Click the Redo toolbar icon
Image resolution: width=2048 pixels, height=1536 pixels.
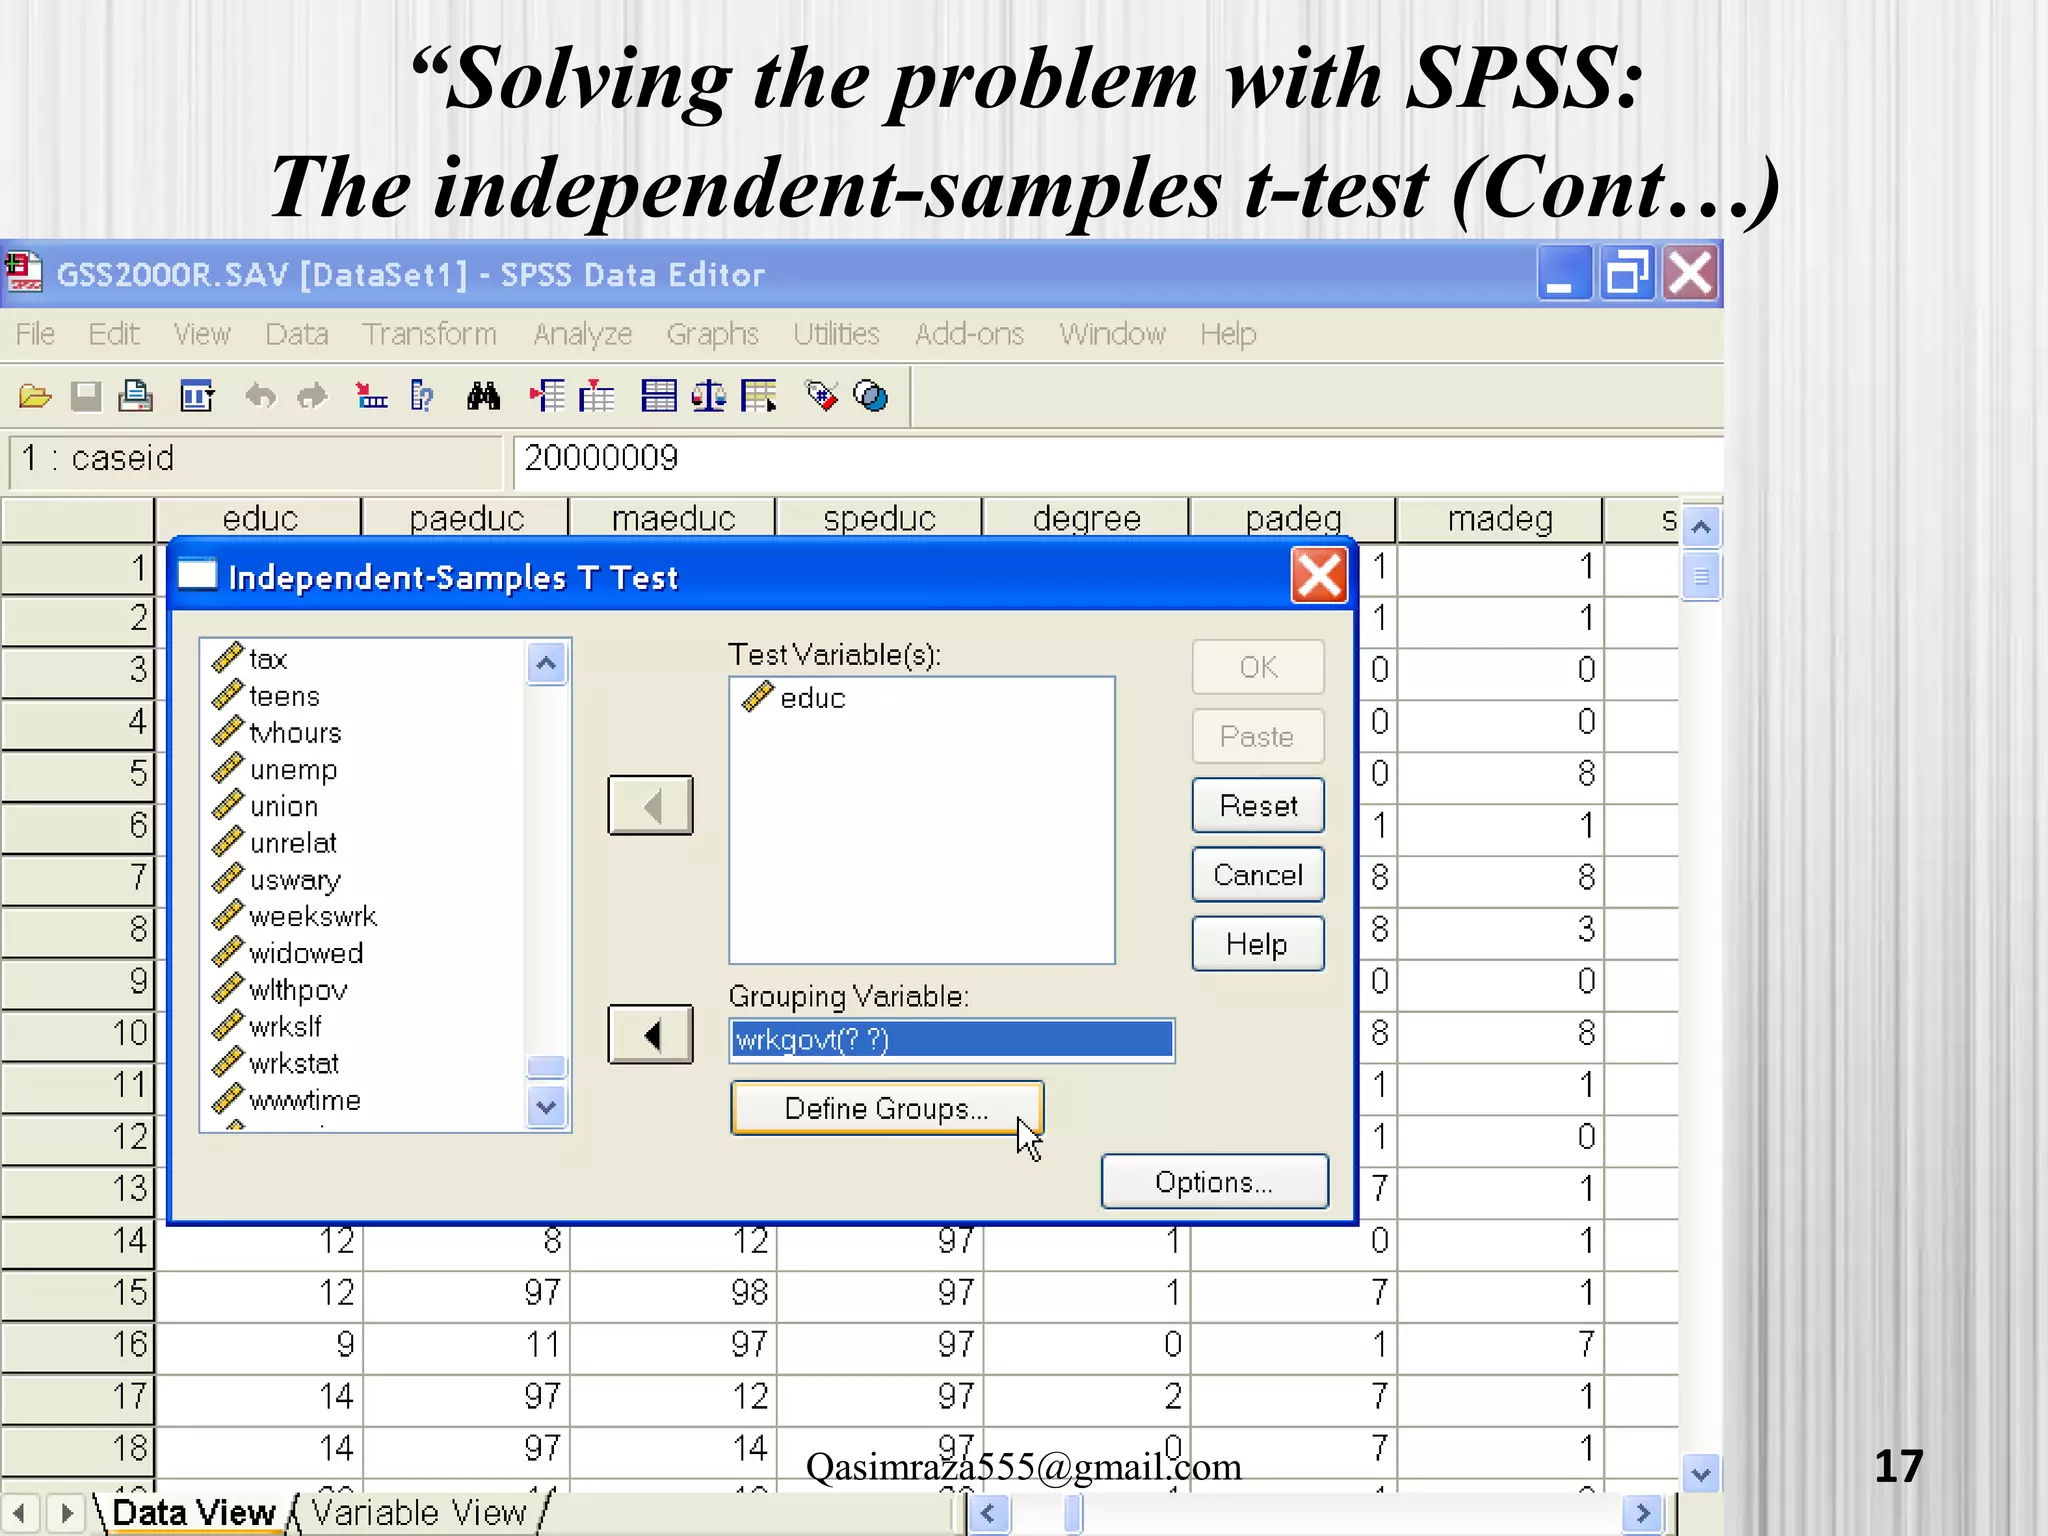click(x=313, y=397)
